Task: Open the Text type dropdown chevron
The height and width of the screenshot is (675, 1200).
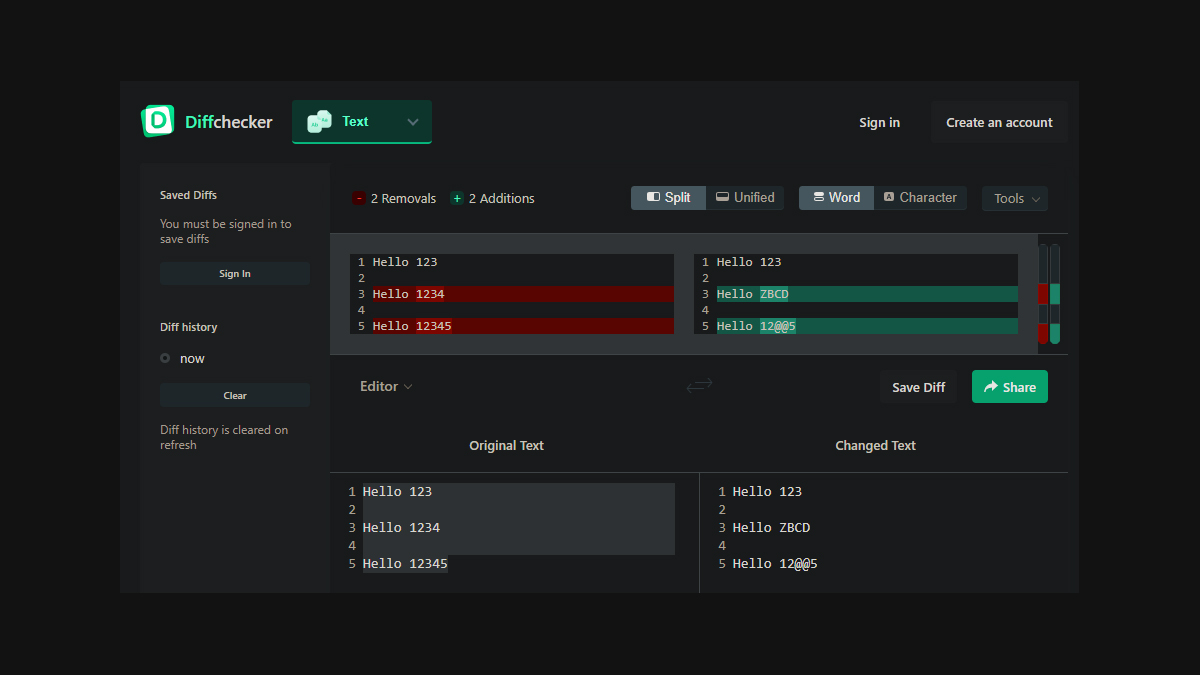Action: coord(413,122)
